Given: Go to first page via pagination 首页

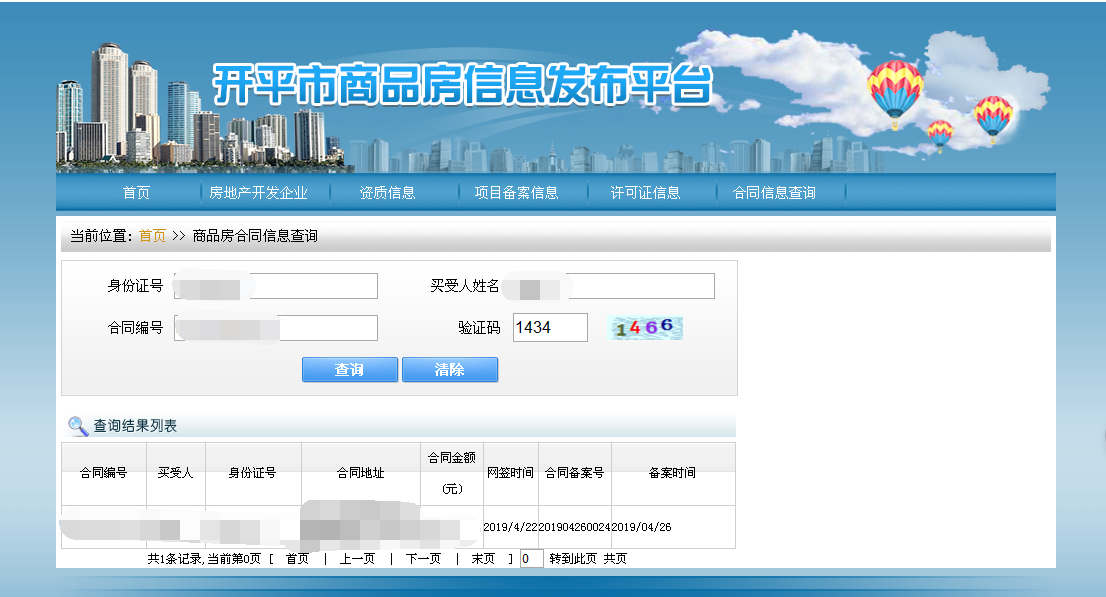Looking at the screenshot, I should [297, 559].
